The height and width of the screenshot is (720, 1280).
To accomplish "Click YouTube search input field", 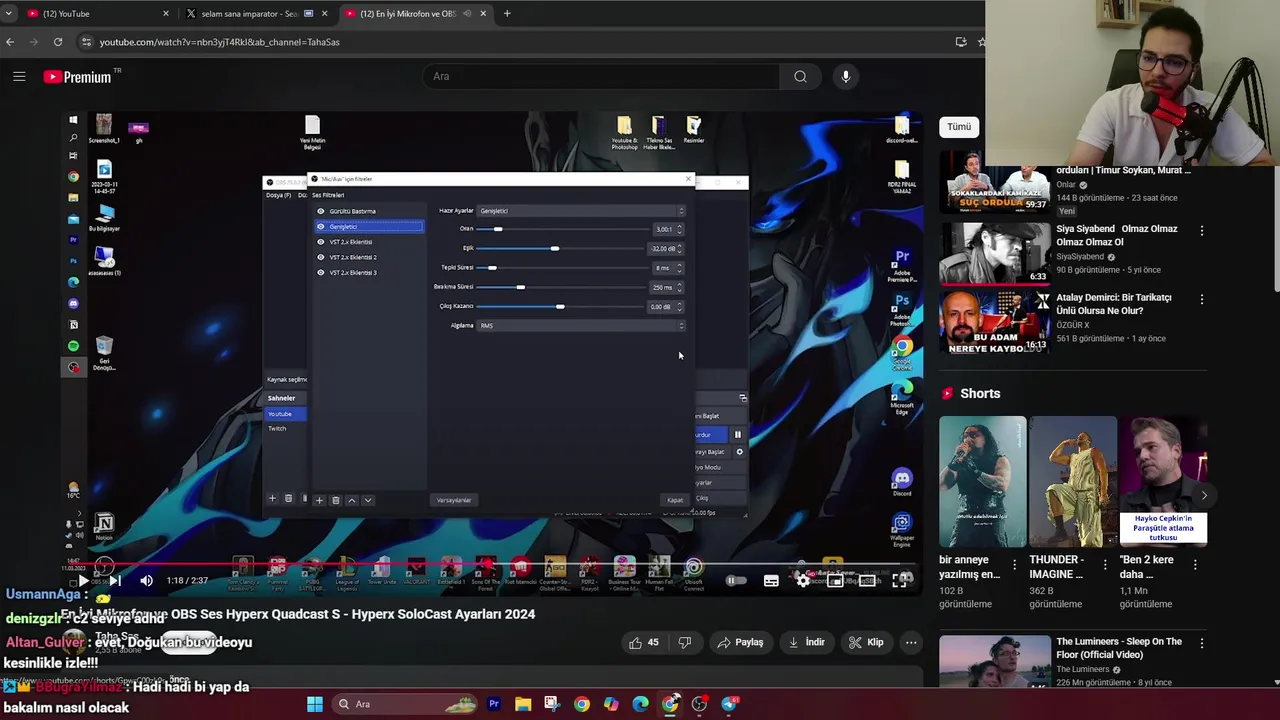I will (600, 76).
